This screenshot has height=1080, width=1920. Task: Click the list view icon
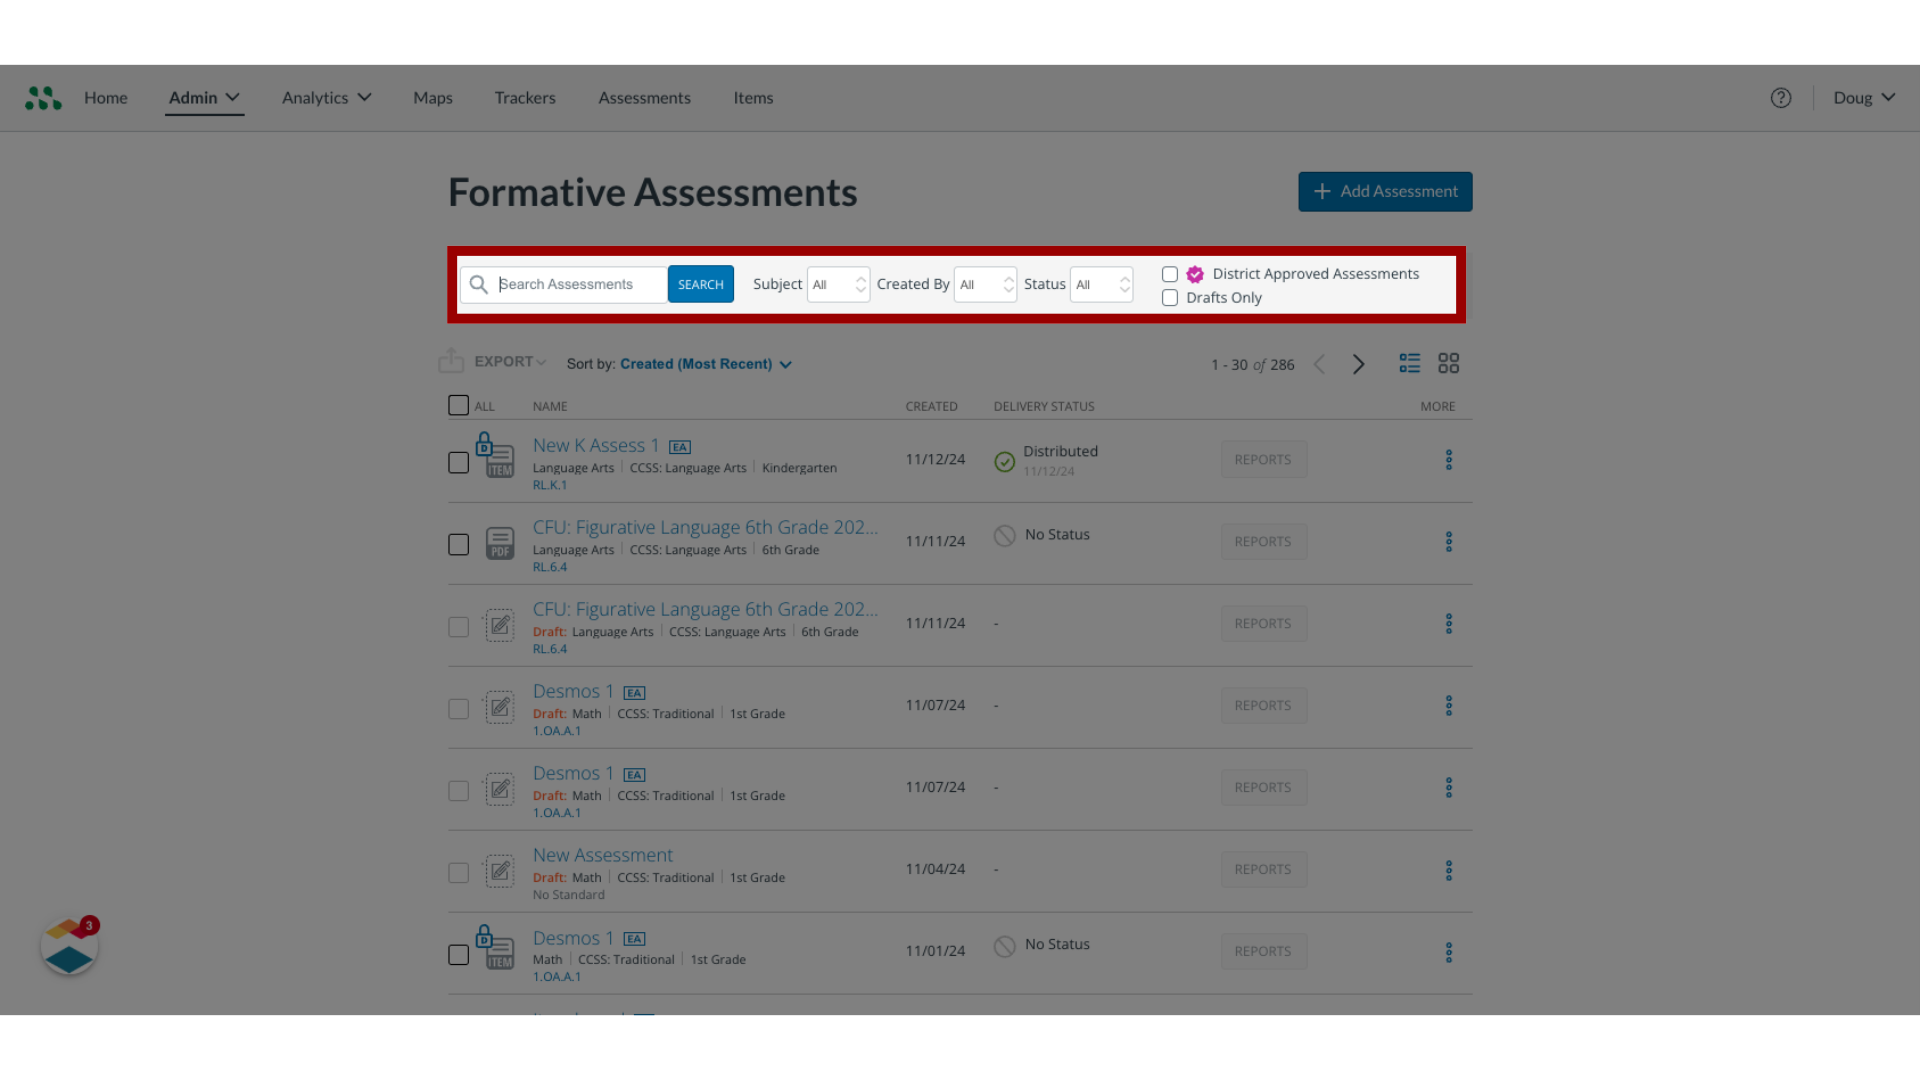pos(1410,363)
